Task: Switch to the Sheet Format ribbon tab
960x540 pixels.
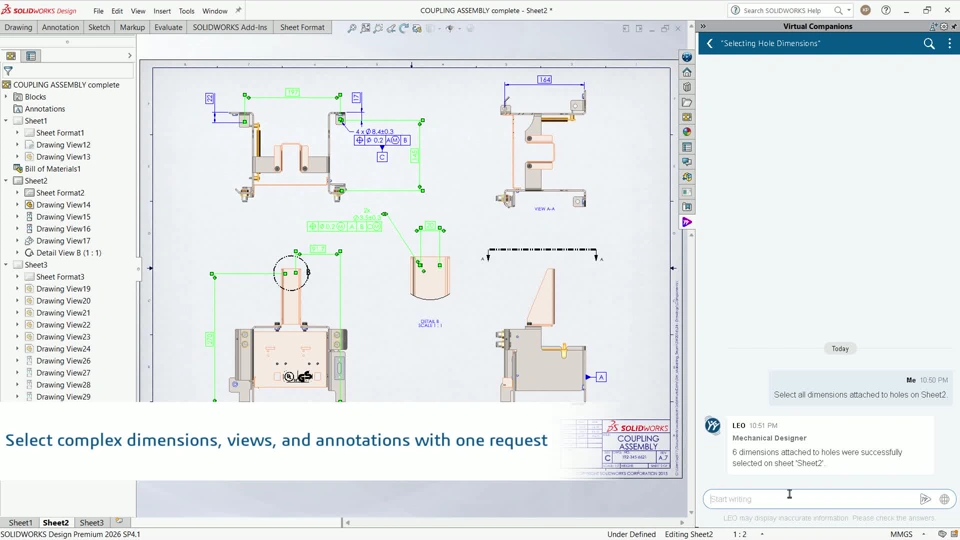Action: pyautogui.click(x=302, y=28)
